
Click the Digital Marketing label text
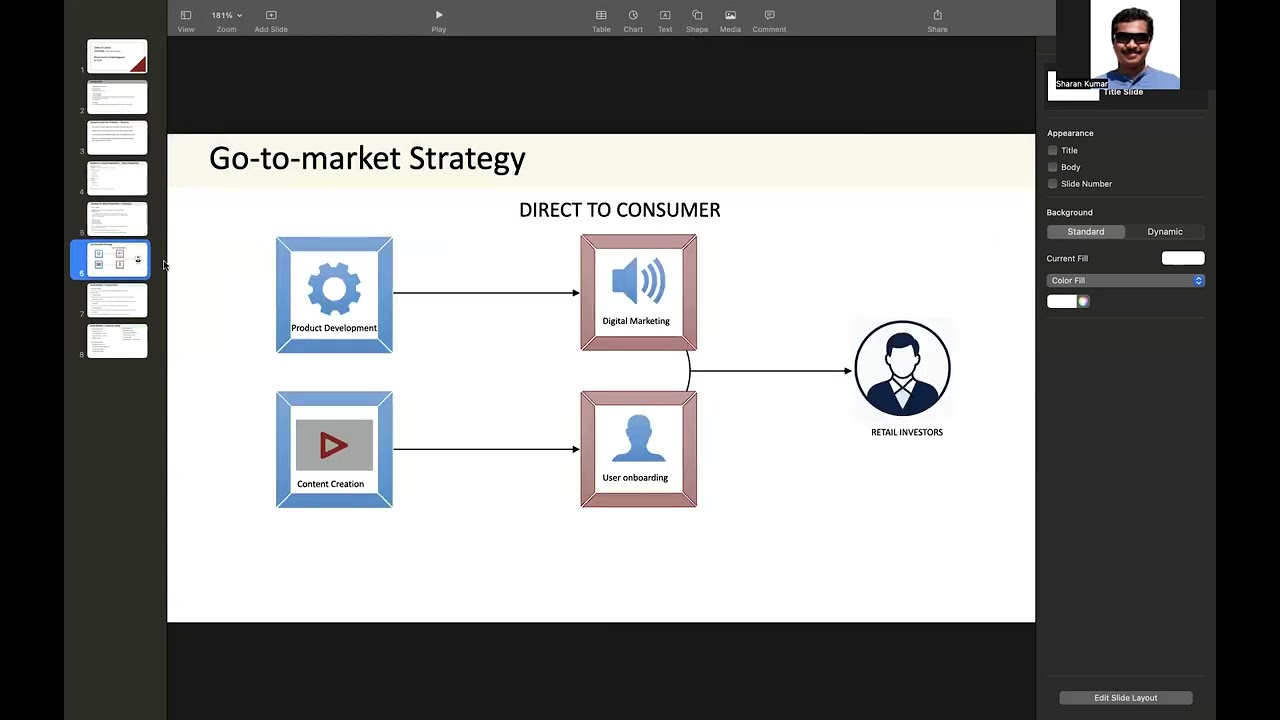click(636, 321)
